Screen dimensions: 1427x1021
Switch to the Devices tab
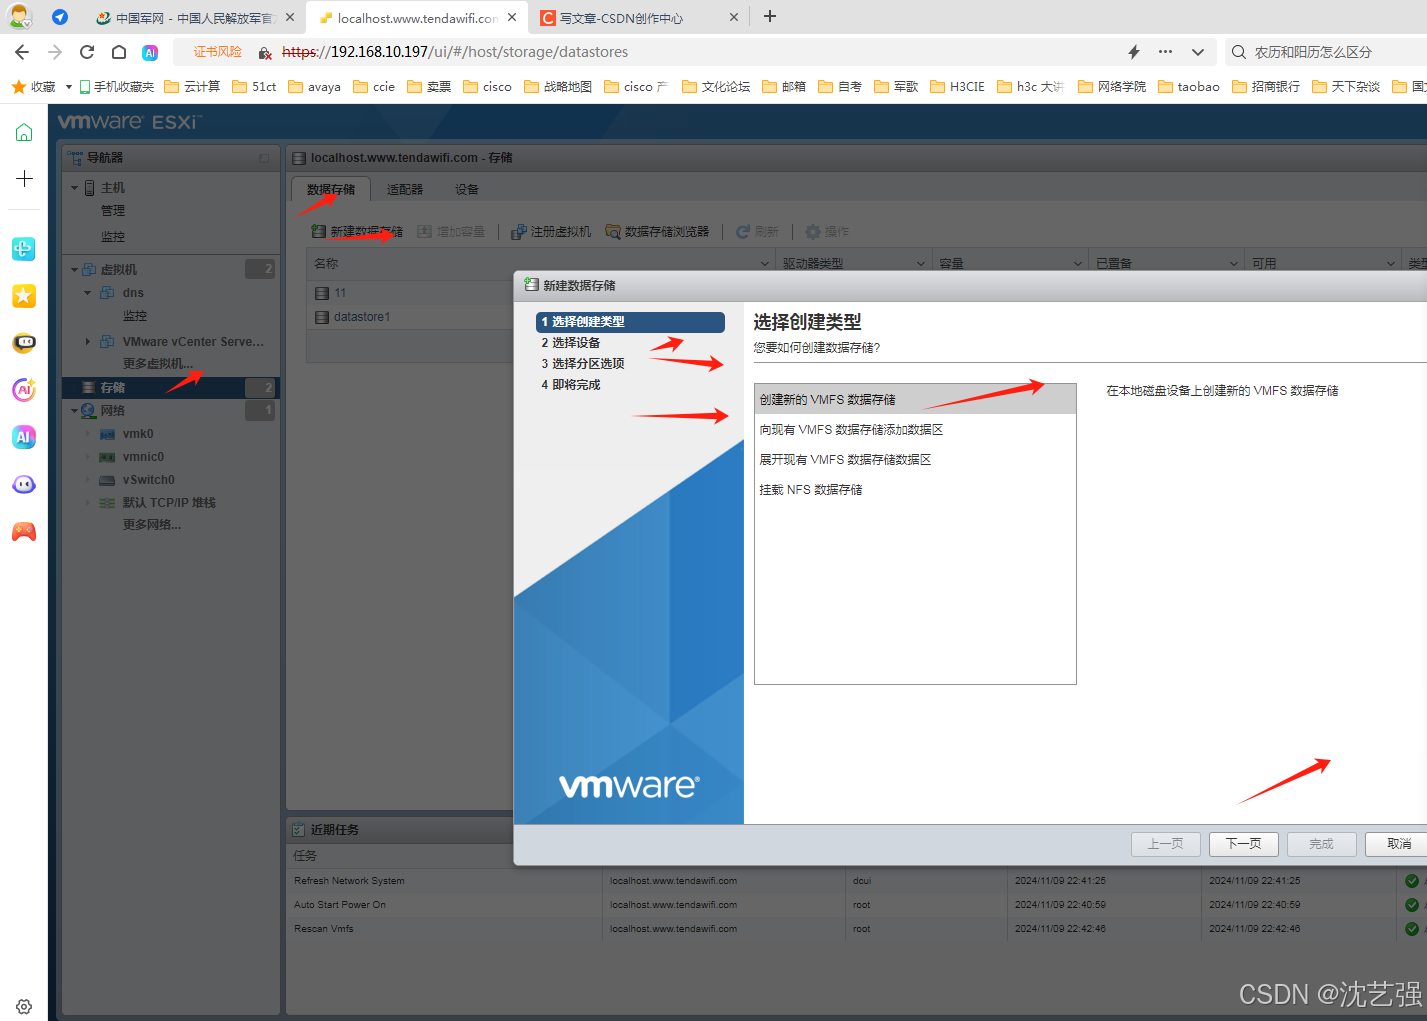[467, 190]
